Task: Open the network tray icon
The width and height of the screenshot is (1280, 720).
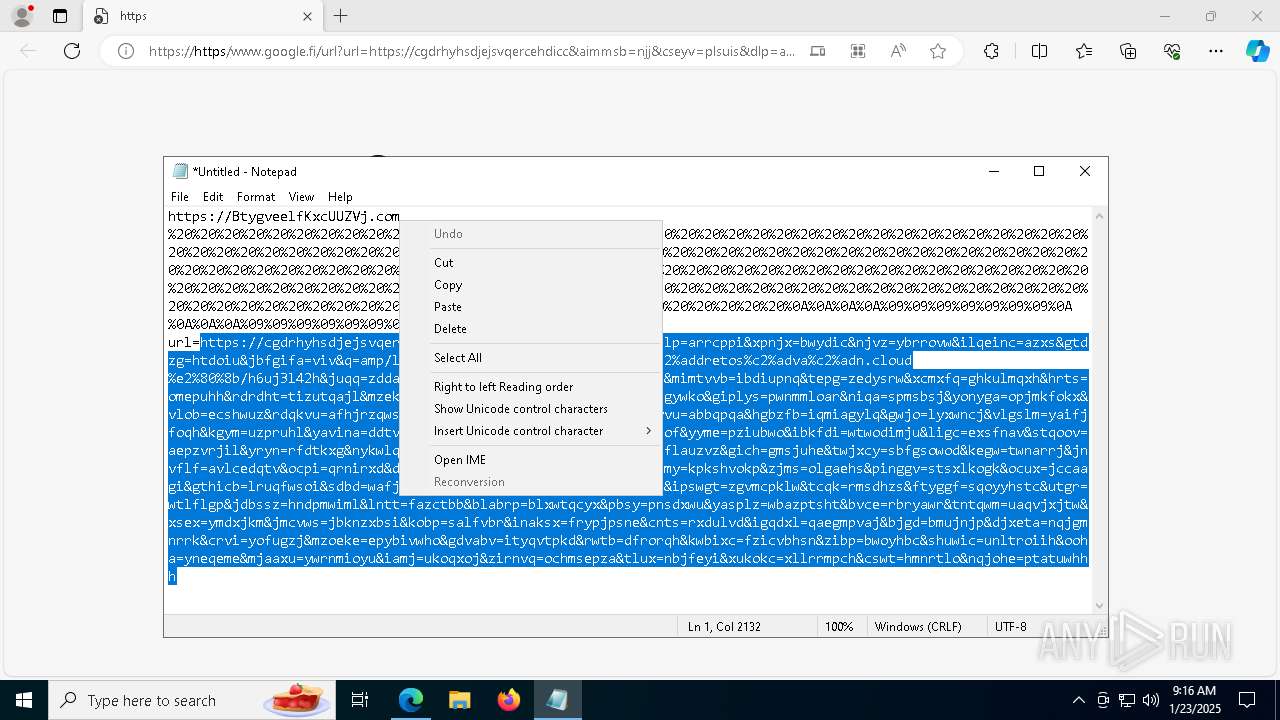Action: point(1127,700)
